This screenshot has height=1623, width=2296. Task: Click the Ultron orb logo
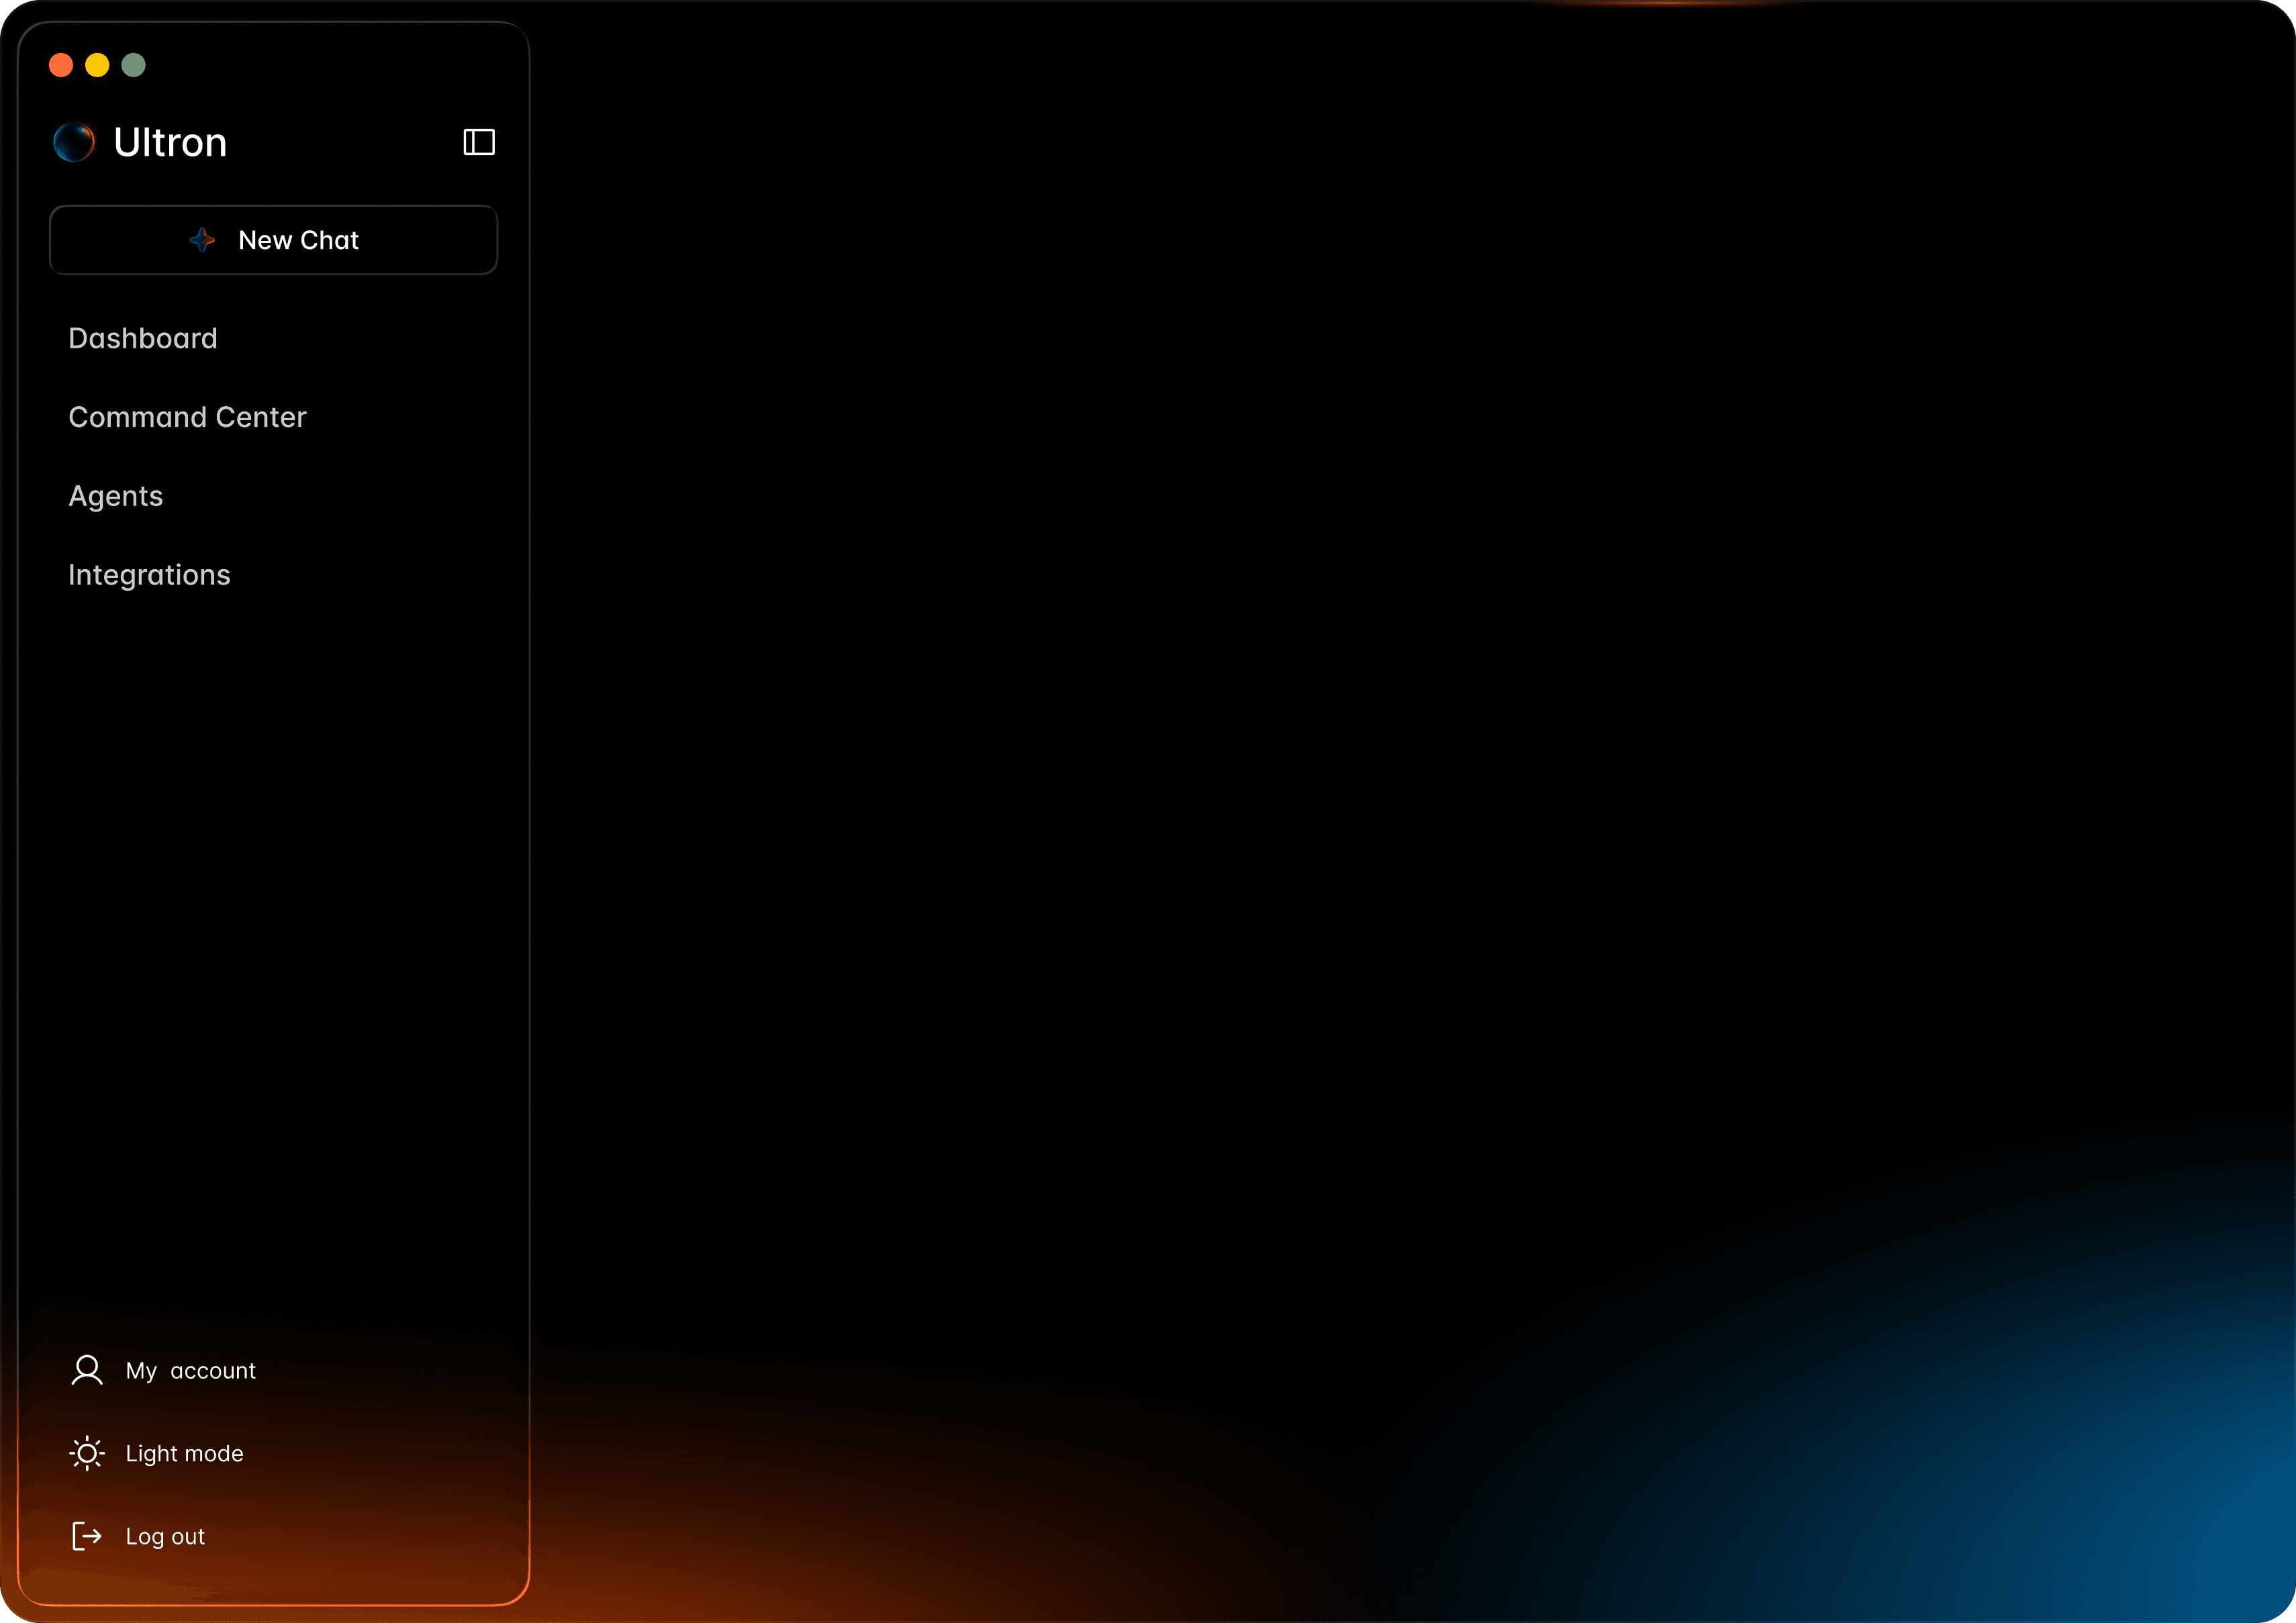[74, 142]
